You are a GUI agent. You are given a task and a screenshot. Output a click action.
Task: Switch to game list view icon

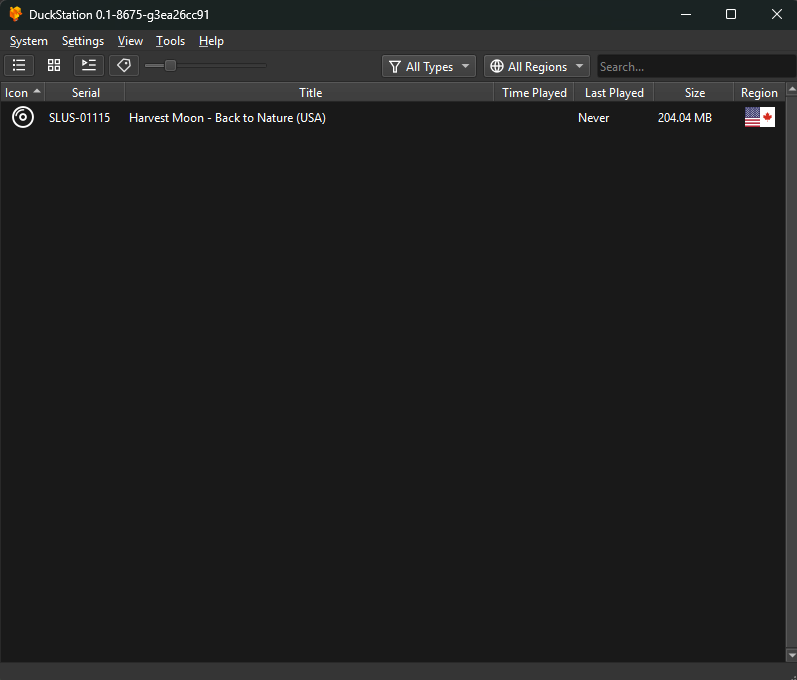(19, 66)
